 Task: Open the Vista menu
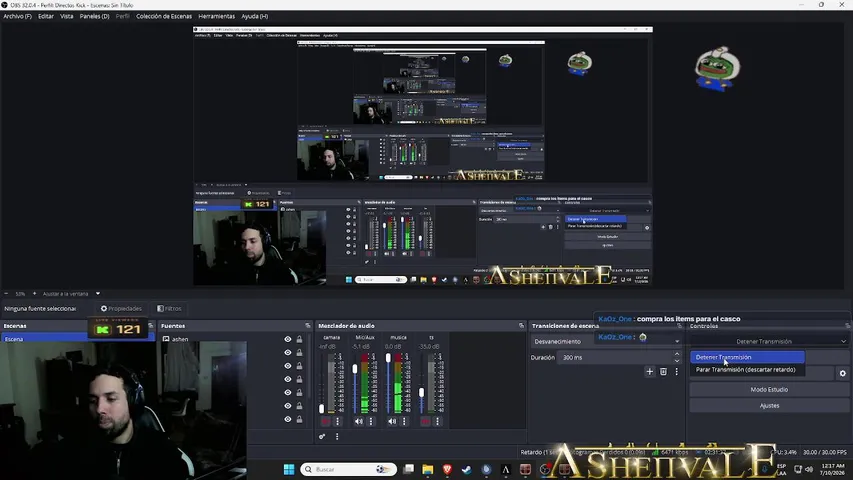[66, 16]
